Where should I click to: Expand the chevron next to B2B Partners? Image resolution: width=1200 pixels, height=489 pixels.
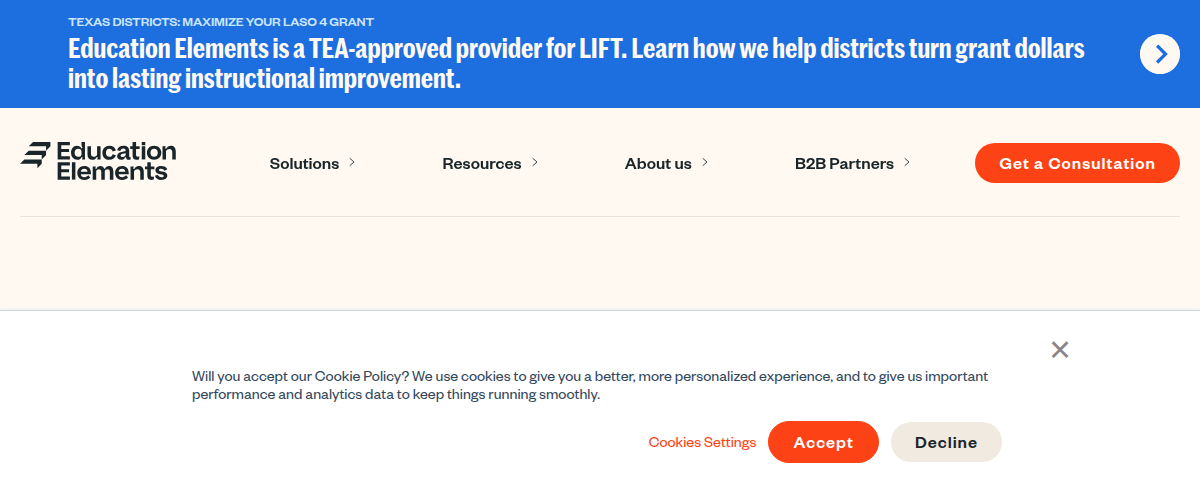907,162
